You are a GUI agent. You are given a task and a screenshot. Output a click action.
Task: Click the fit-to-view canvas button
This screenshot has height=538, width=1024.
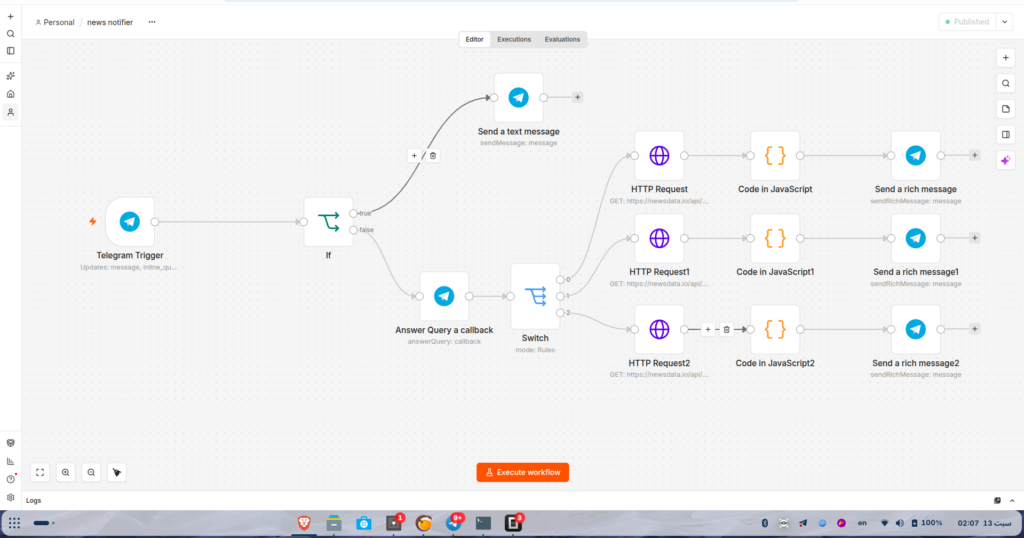click(x=40, y=472)
